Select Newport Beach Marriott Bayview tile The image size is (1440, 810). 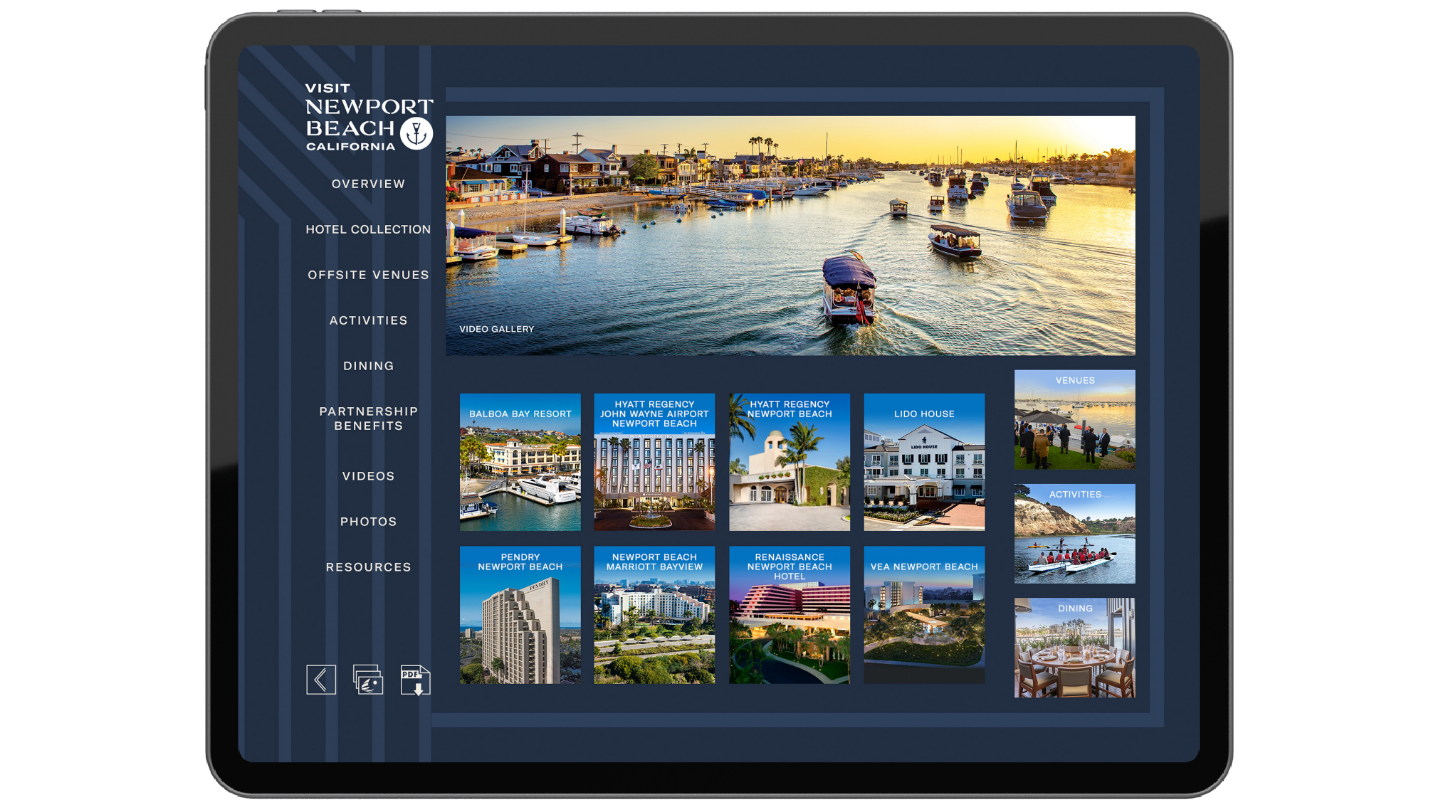tap(655, 615)
